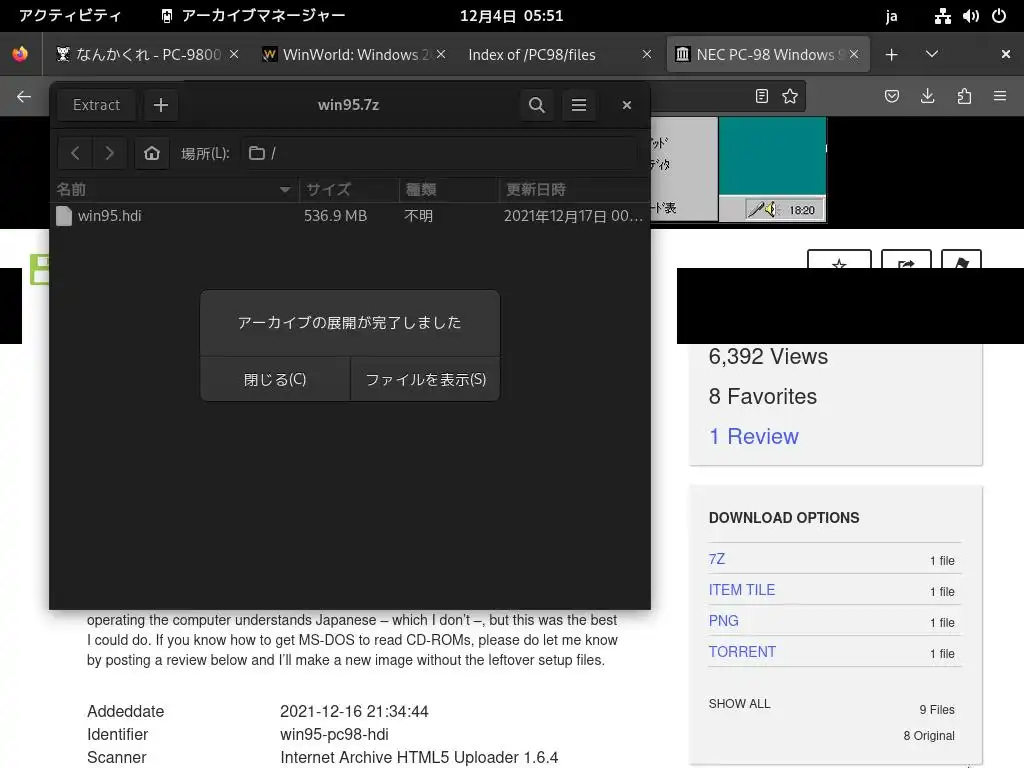Click the network status icon in the top bar
Image resolution: width=1024 pixels, height=768 pixels.
pos(942,16)
